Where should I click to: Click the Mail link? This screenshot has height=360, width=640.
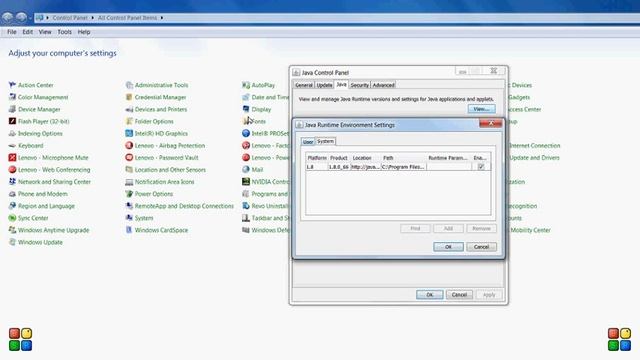(x=257, y=170)
